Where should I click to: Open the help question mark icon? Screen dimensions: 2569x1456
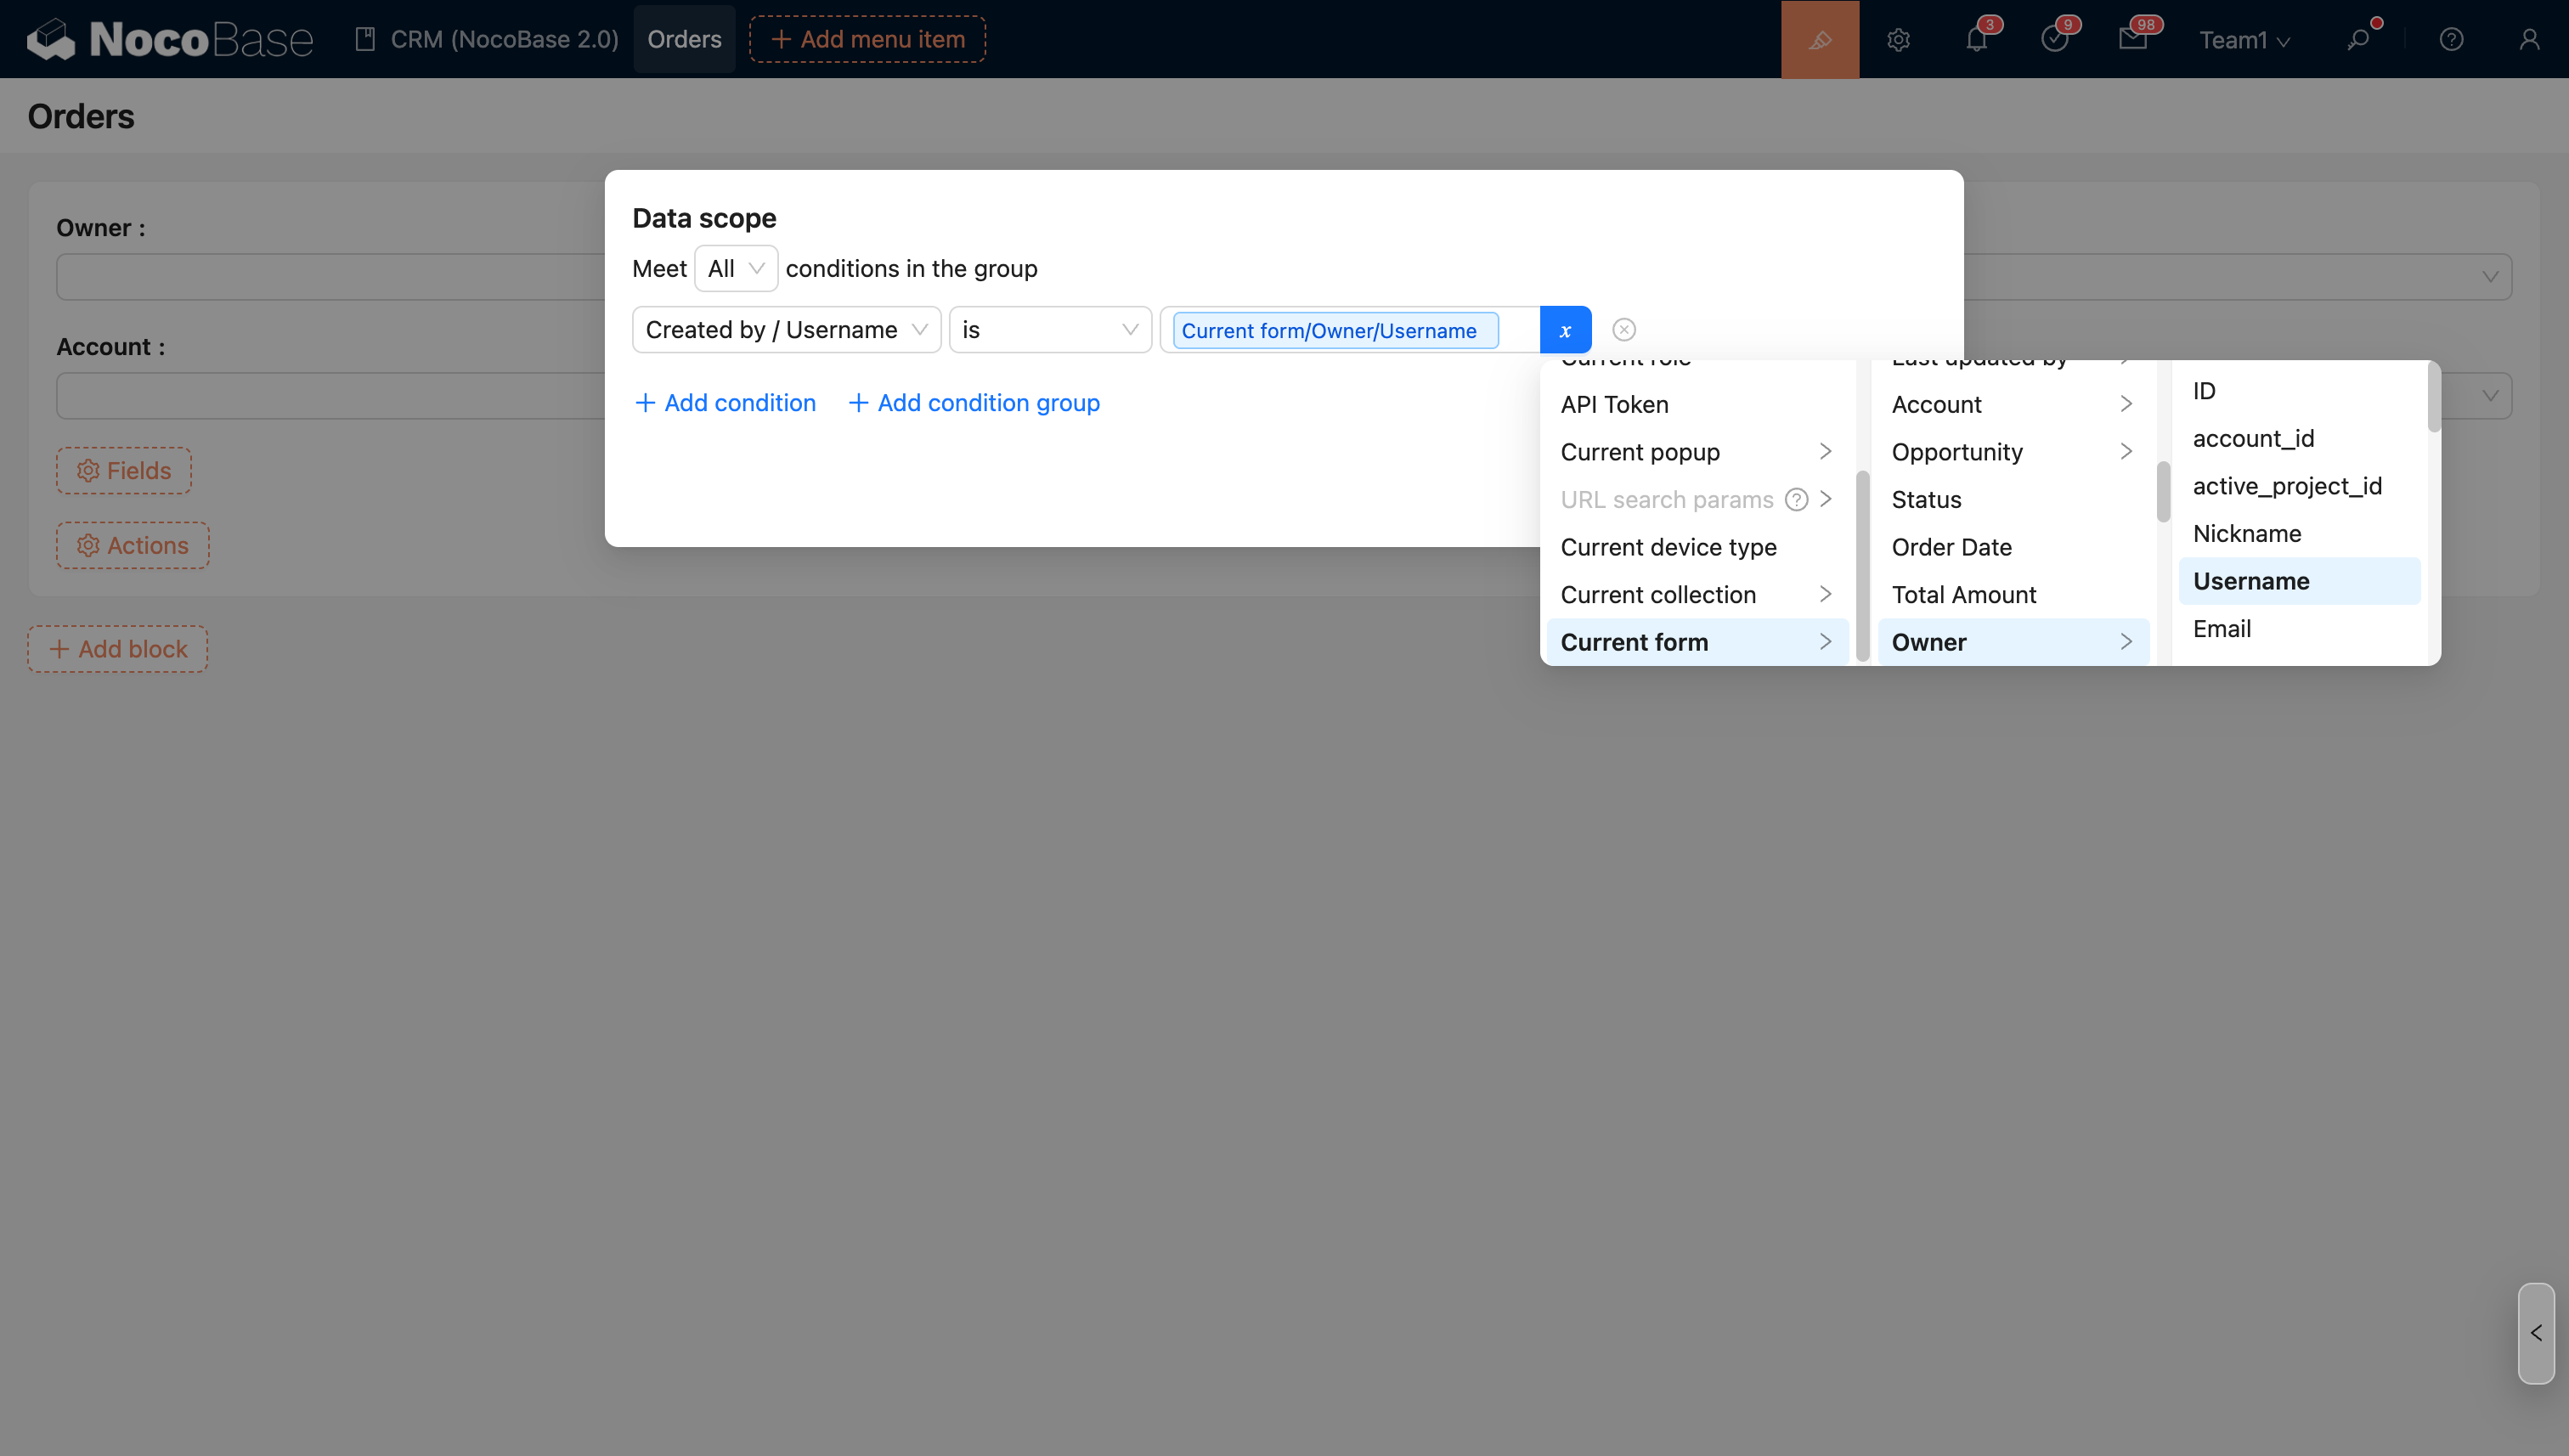2451,39
